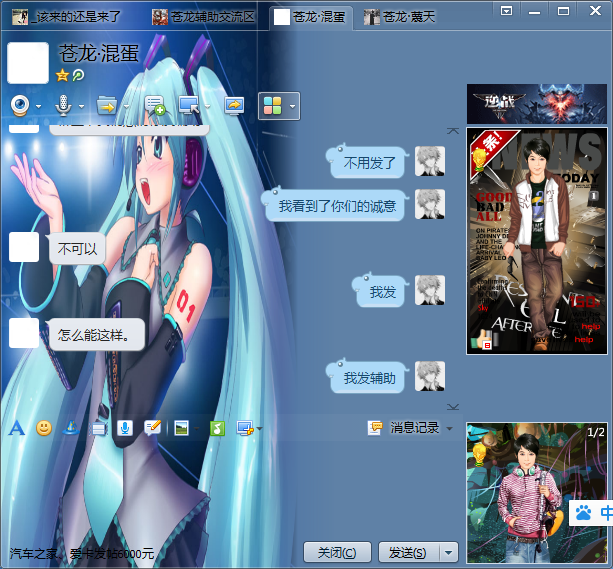
Task: Click the 关闭(C) close button
Action: 337,552
